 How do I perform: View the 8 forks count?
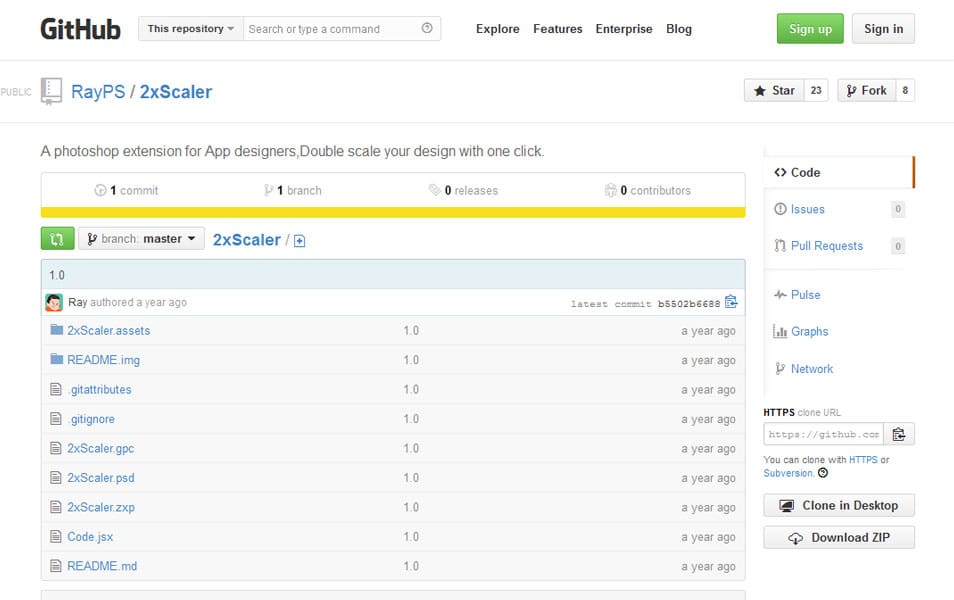[905, 91]
